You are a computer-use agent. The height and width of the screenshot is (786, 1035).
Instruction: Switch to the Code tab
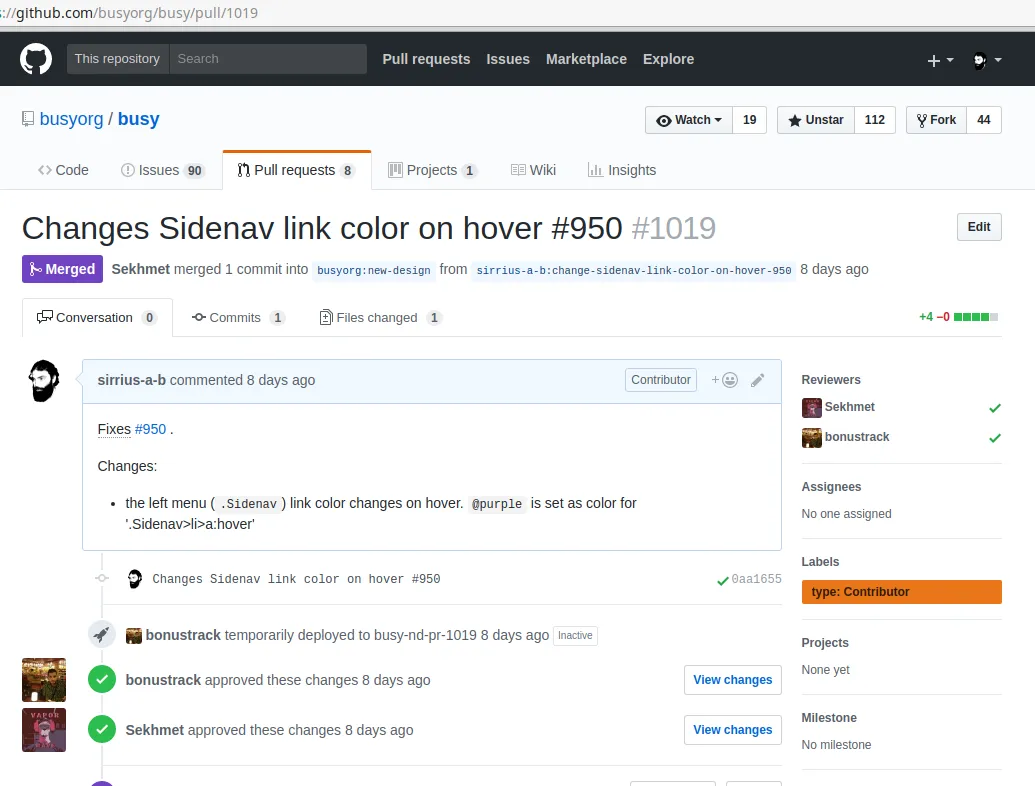63,170
